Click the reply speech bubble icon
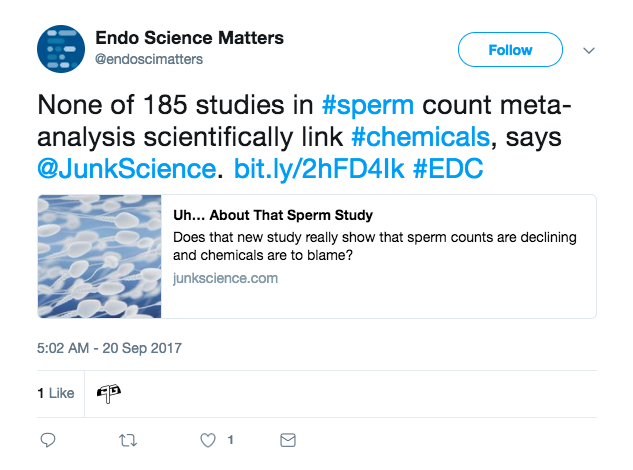This screenshot has width=633, height=470. pyautogui.click(x=48, y=440)
